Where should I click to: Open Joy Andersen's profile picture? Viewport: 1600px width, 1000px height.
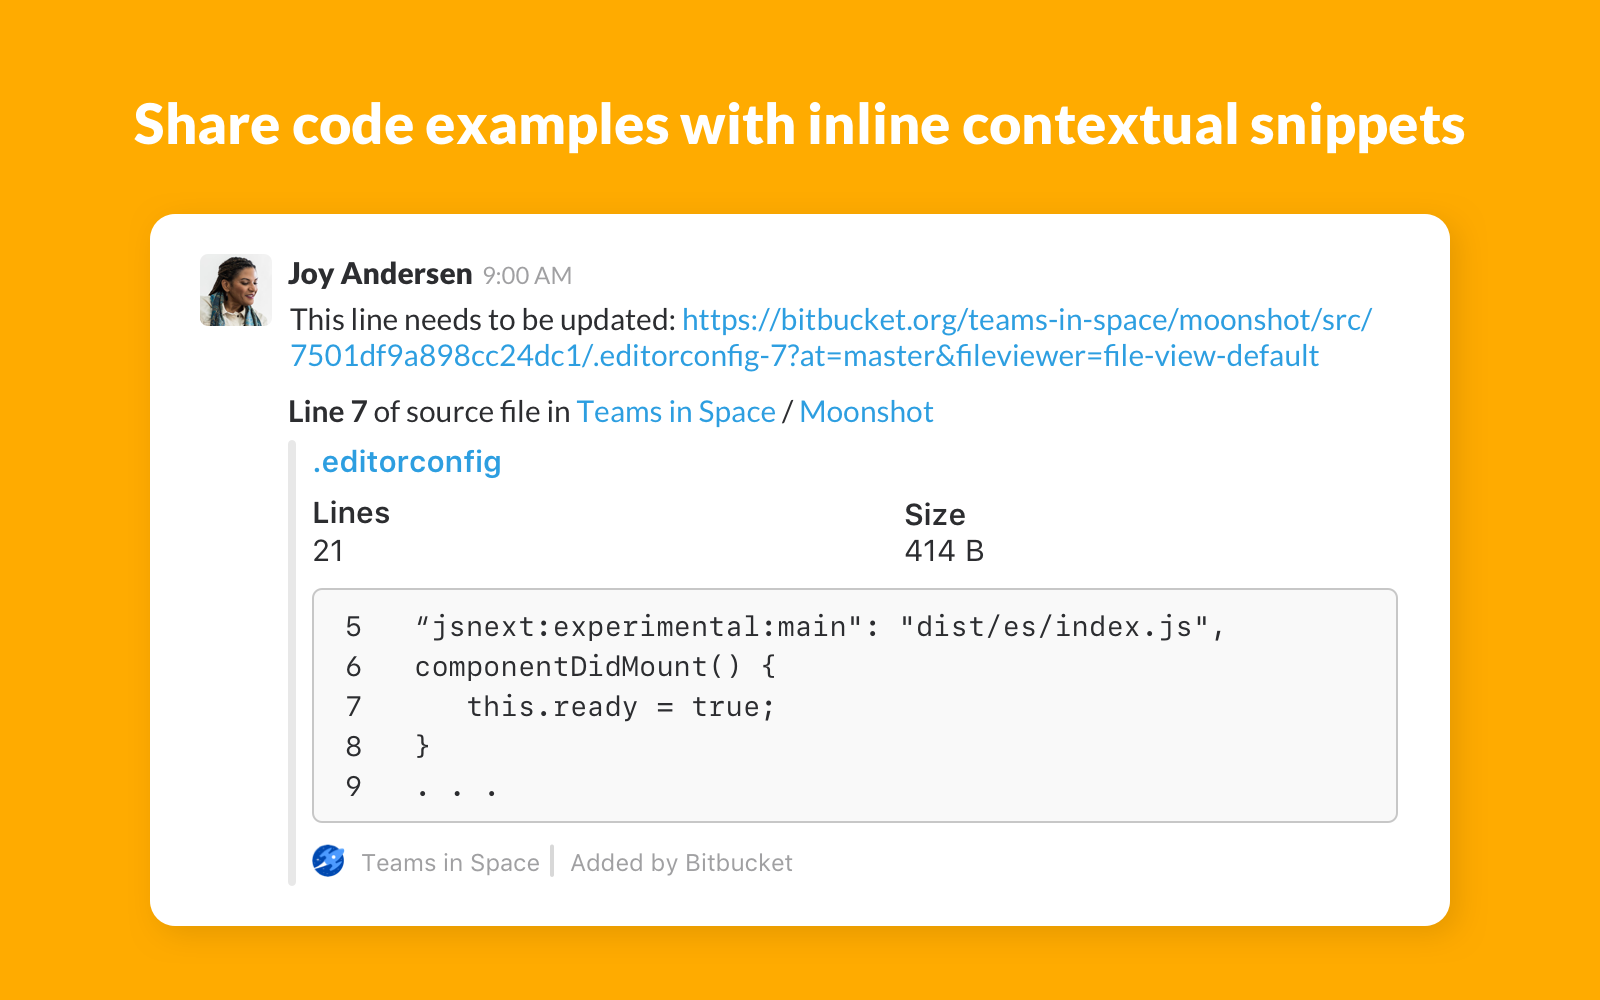(x=236, y=290)
